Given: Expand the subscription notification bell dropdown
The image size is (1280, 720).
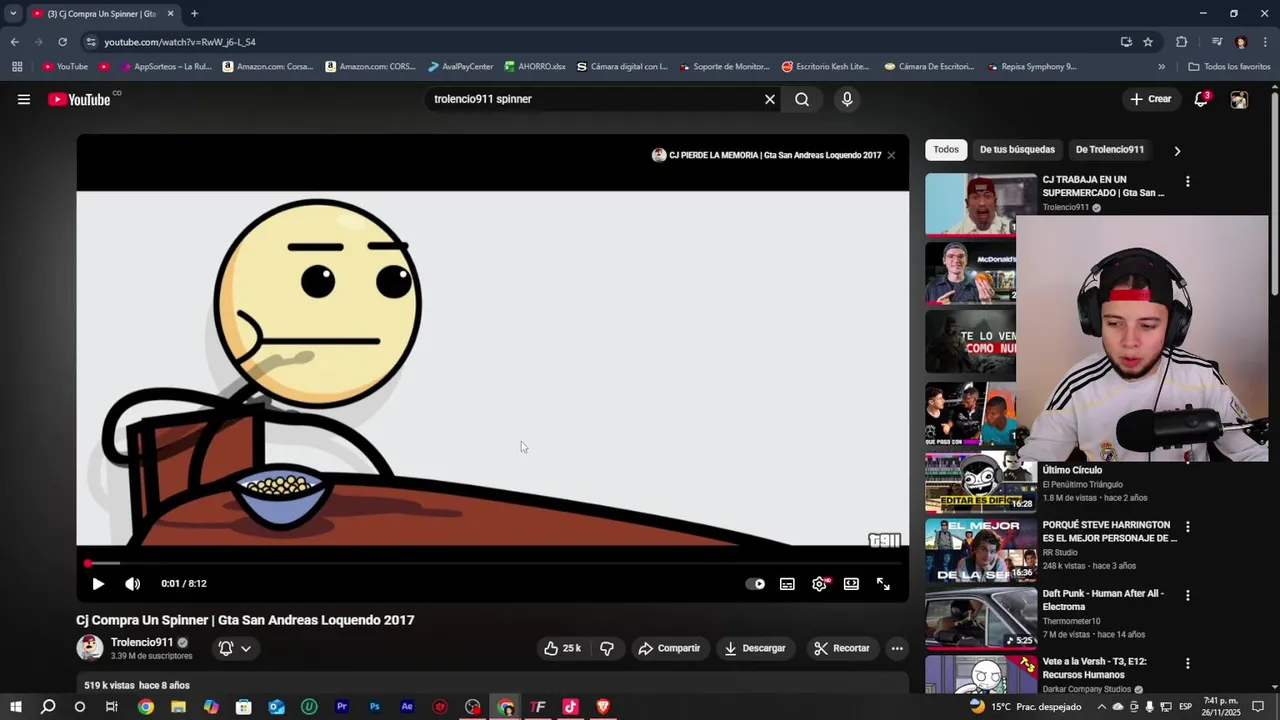Looking at the screenshot, I should (235, 648).
